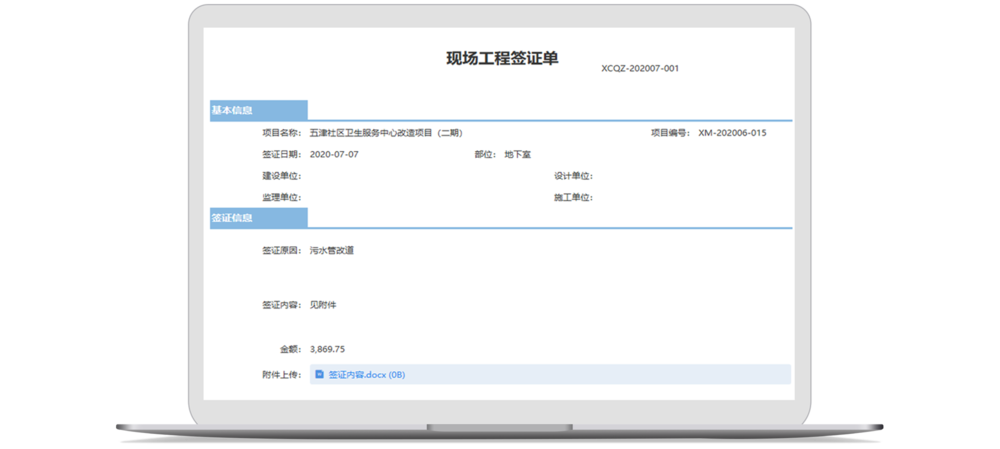
Task: Click the 部位 value 地下室
Action: click(x=519, y=155)
